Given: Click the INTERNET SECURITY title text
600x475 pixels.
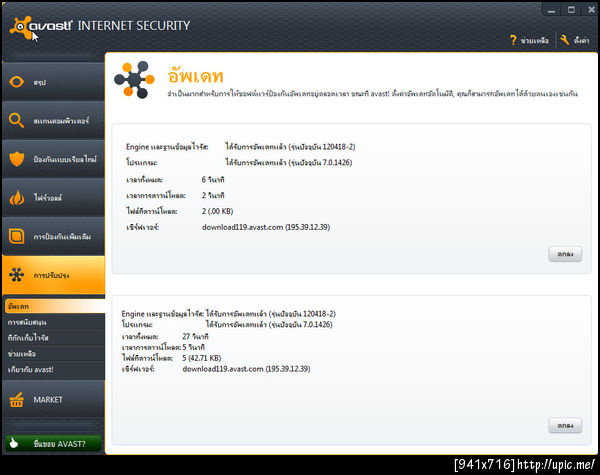Looking at the screenshot, I should 134,26.
